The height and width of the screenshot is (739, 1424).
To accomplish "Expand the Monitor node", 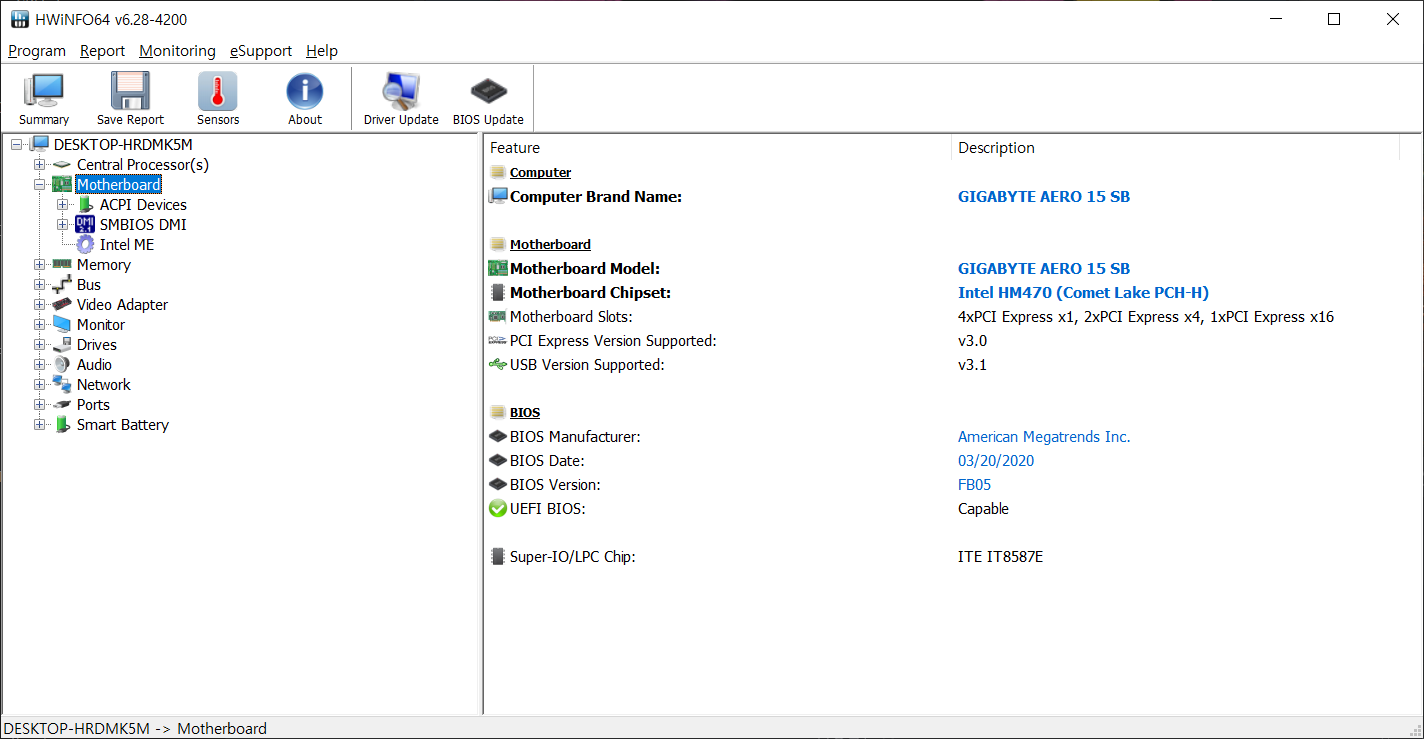I will tap(39, 325).
